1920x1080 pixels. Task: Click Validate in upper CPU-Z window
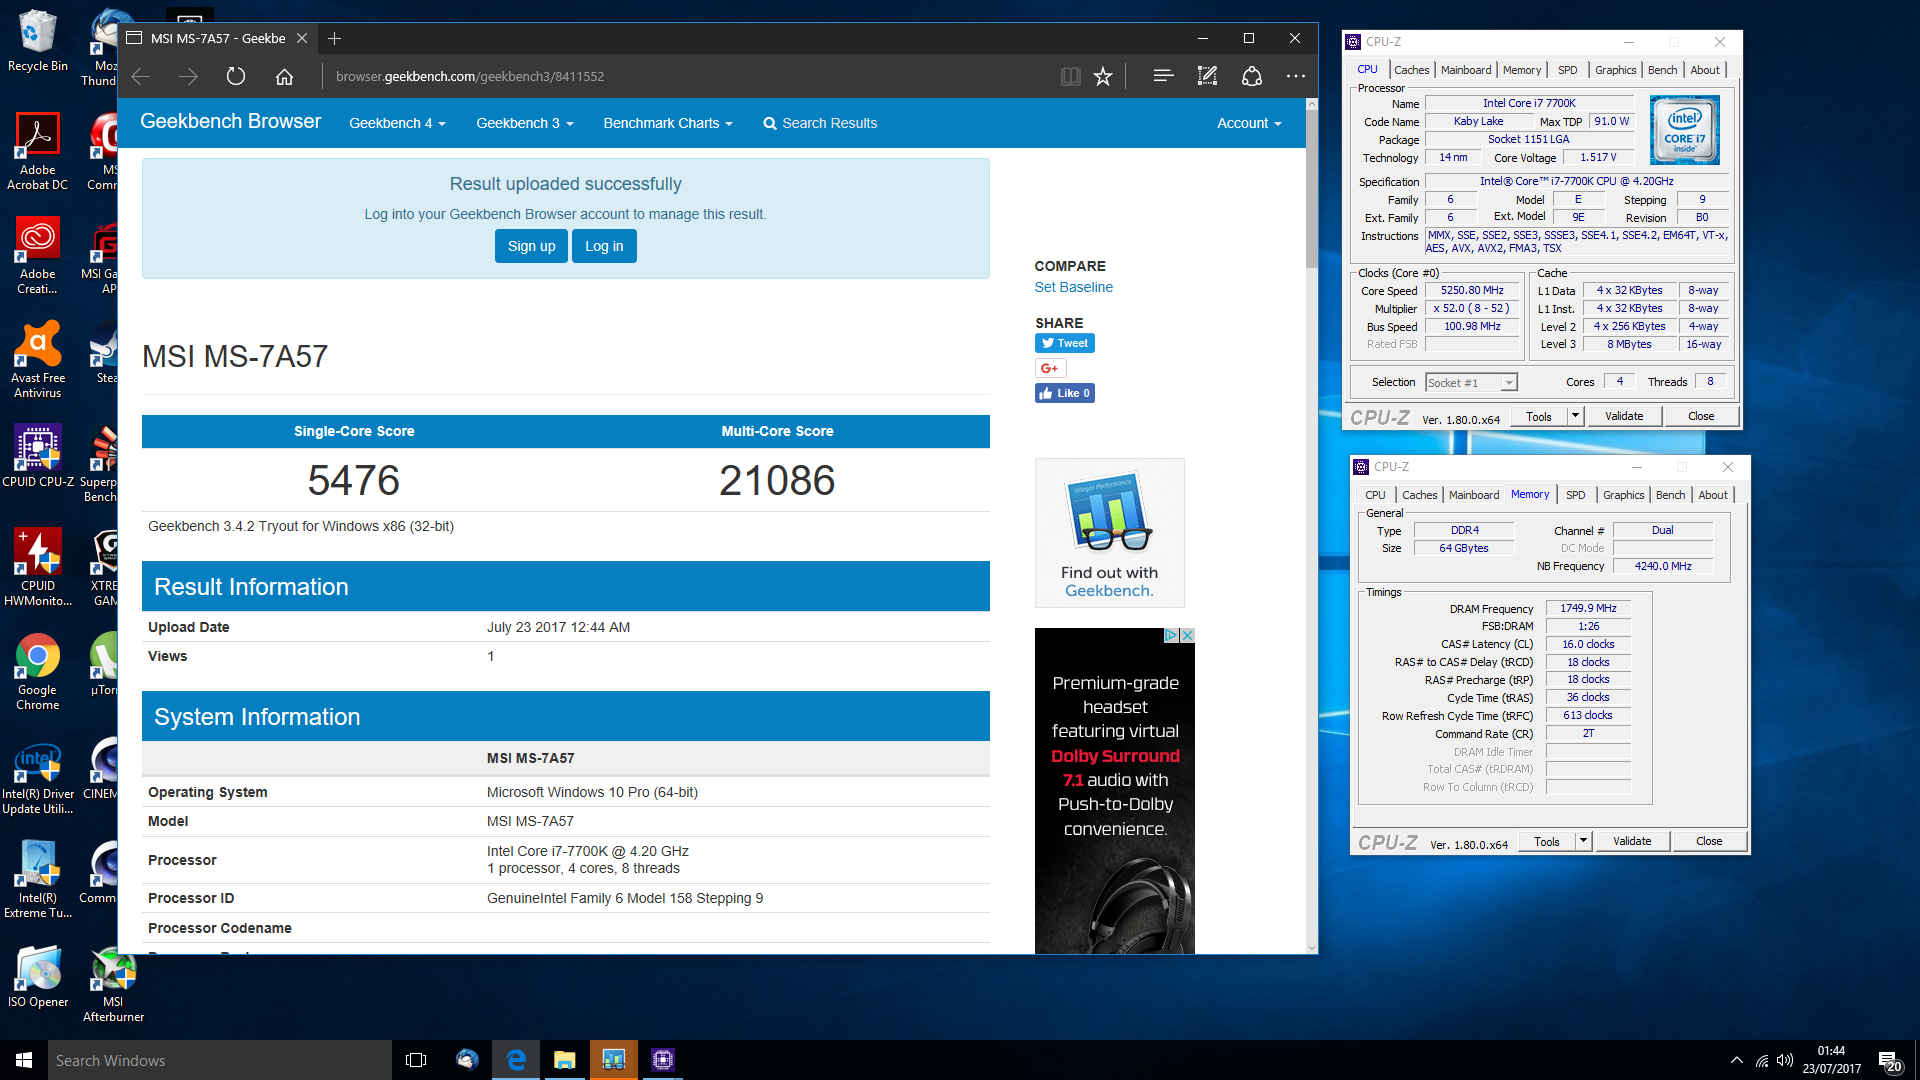[1624, 416]
